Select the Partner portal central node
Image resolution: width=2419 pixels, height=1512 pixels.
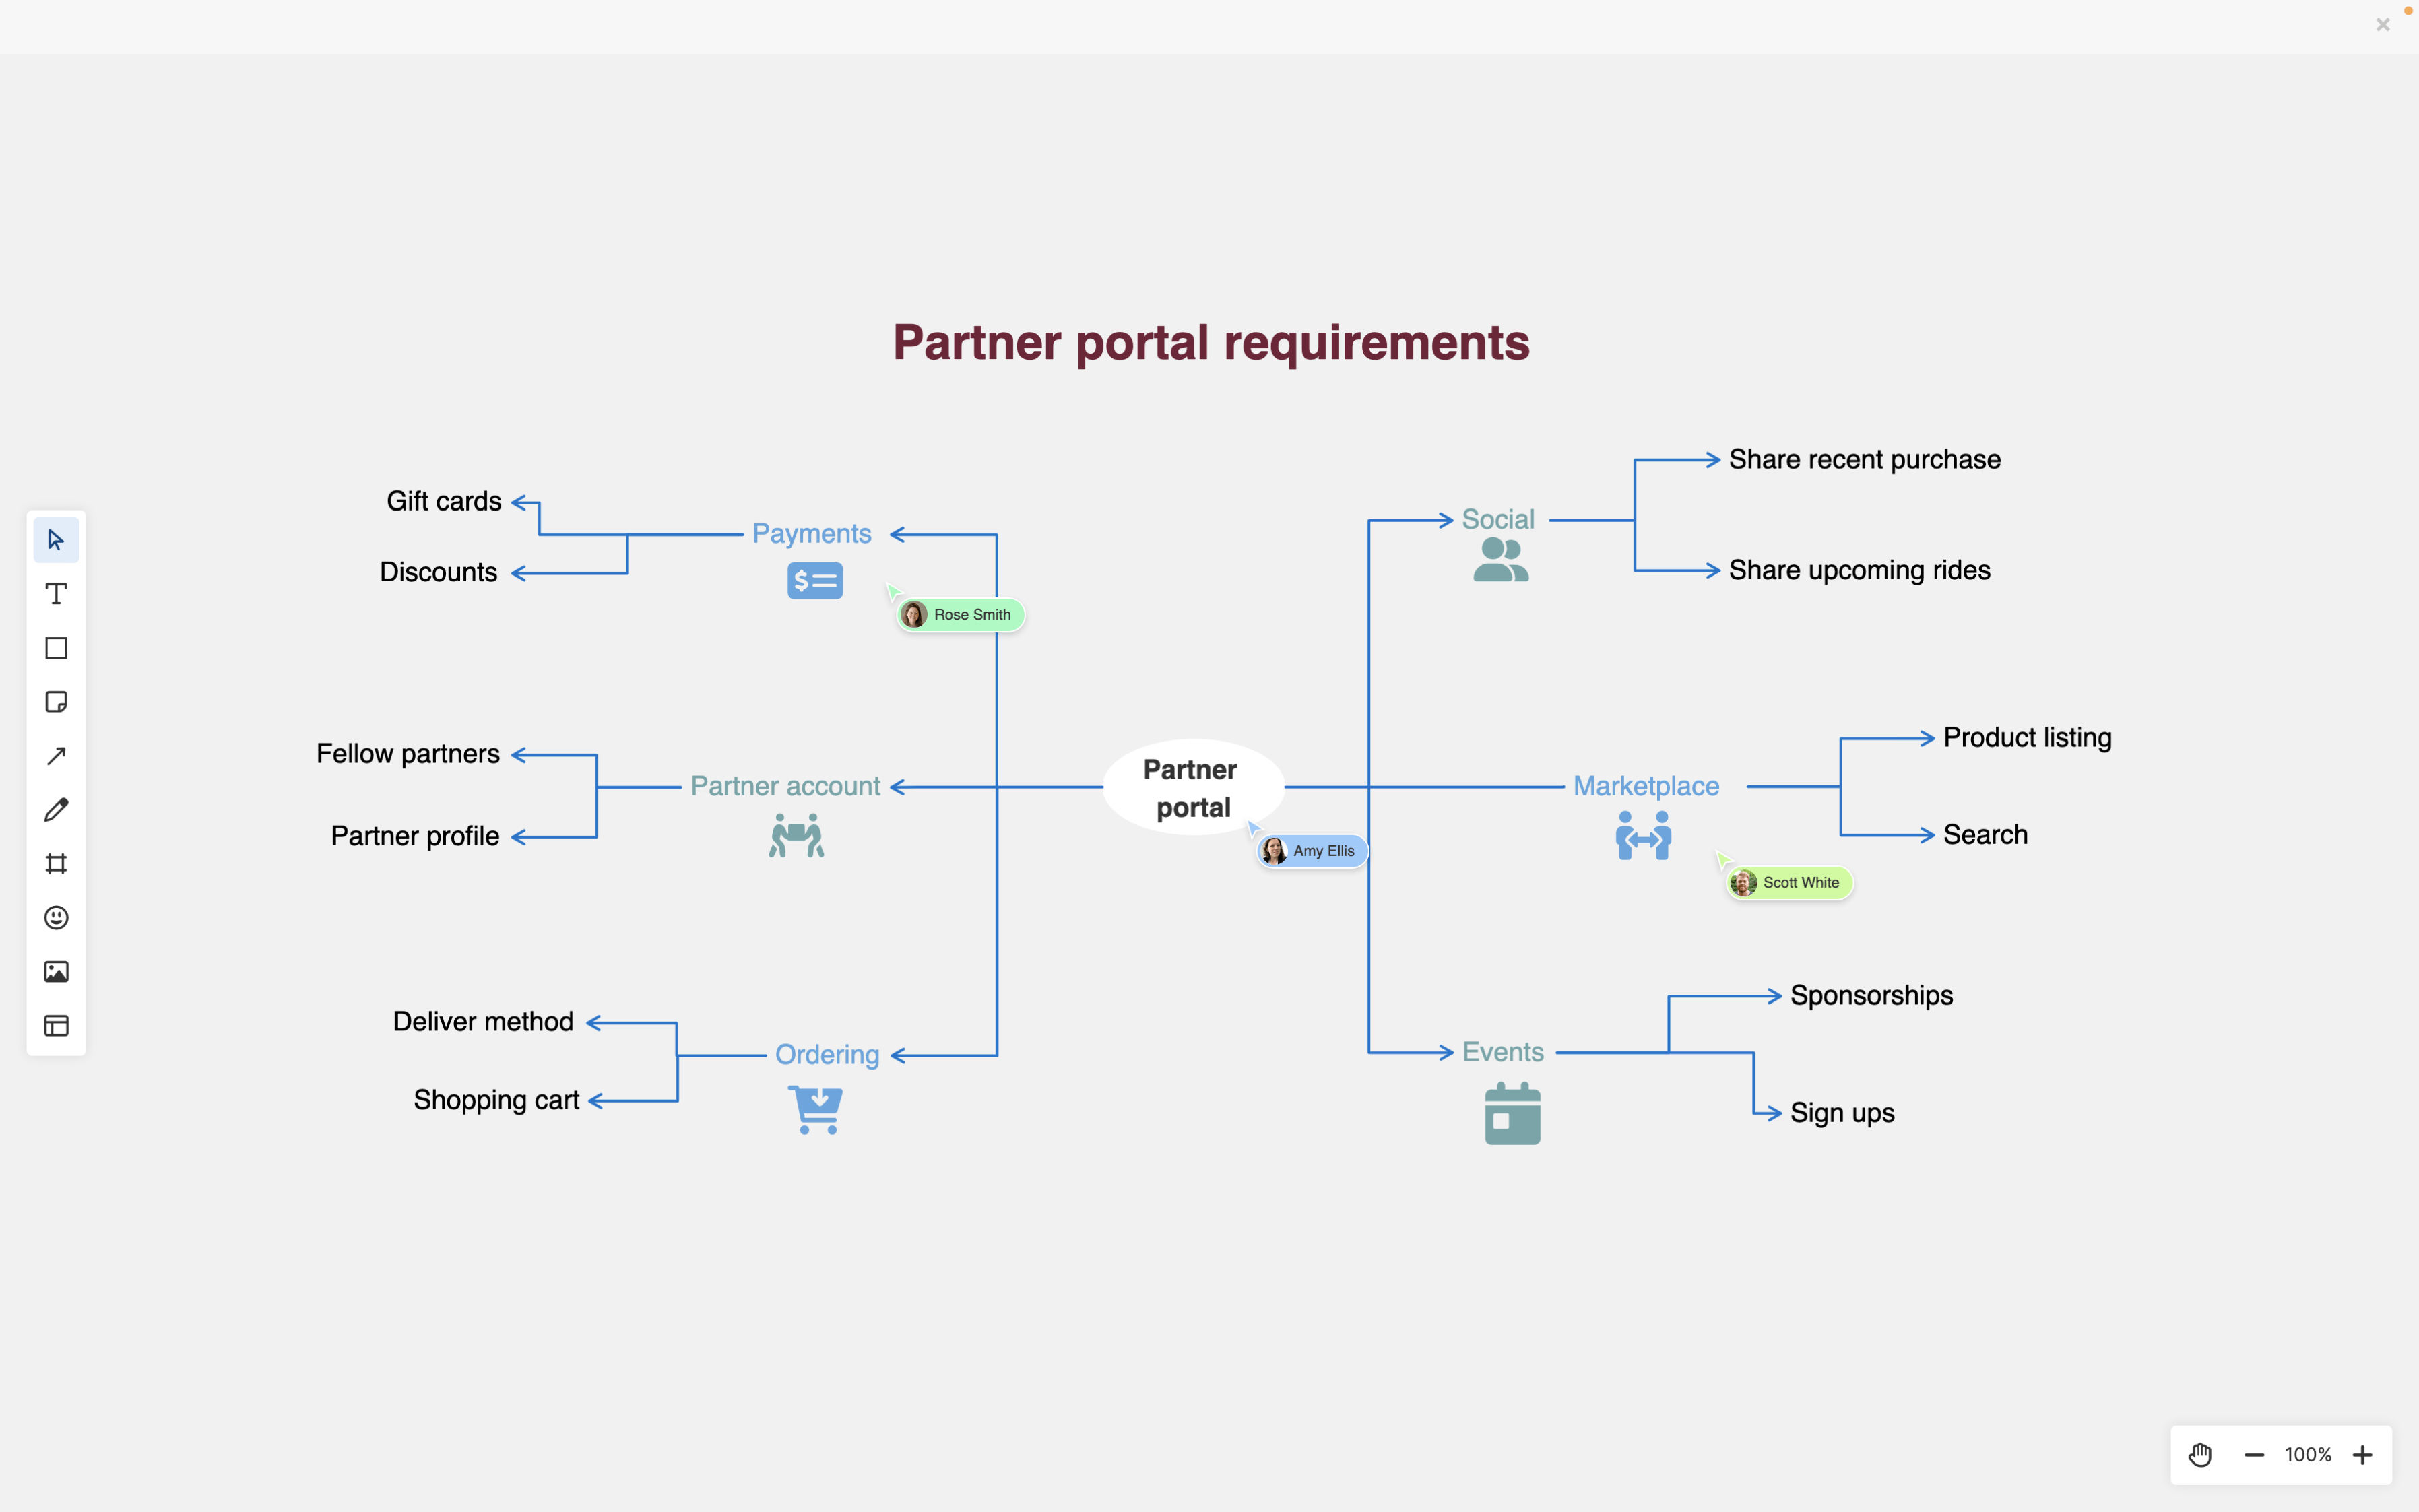[1191, 788]
